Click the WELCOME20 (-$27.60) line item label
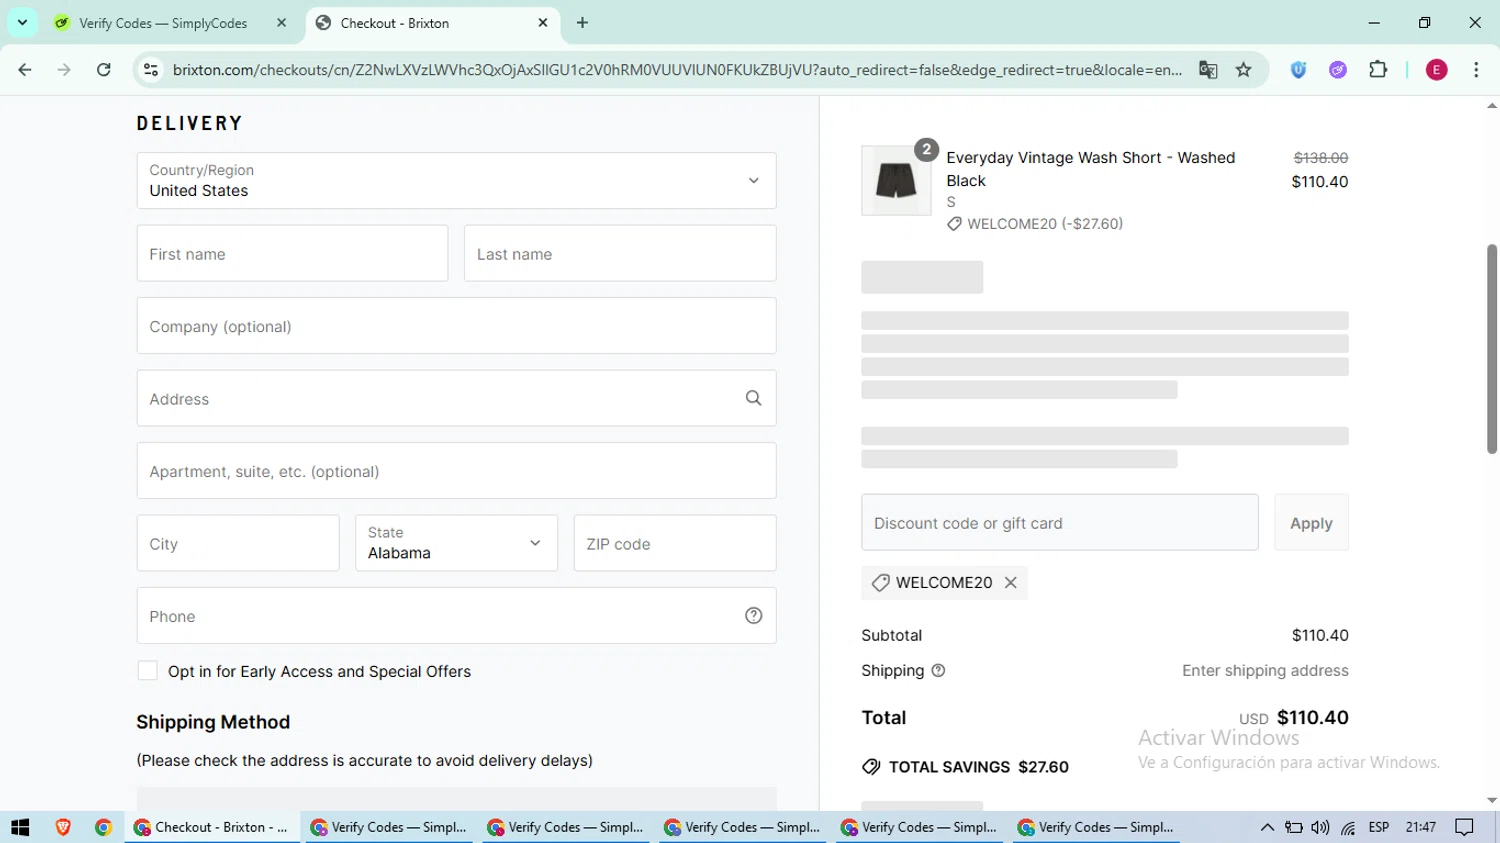 [1044, 224]
